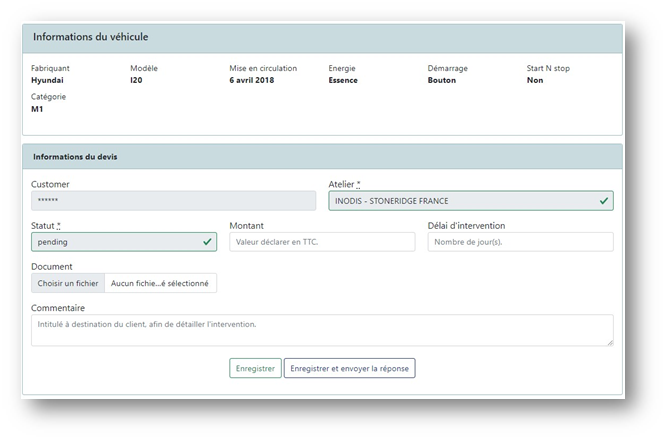Focus the Délai d'intervention field
667x441 pixels.
click(x=520, y=242)
